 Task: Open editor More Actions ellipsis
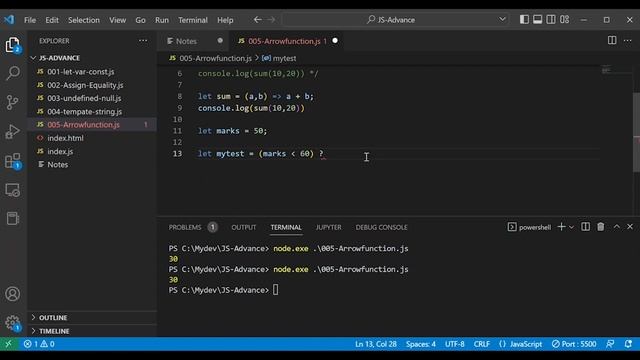click(628, 40)
